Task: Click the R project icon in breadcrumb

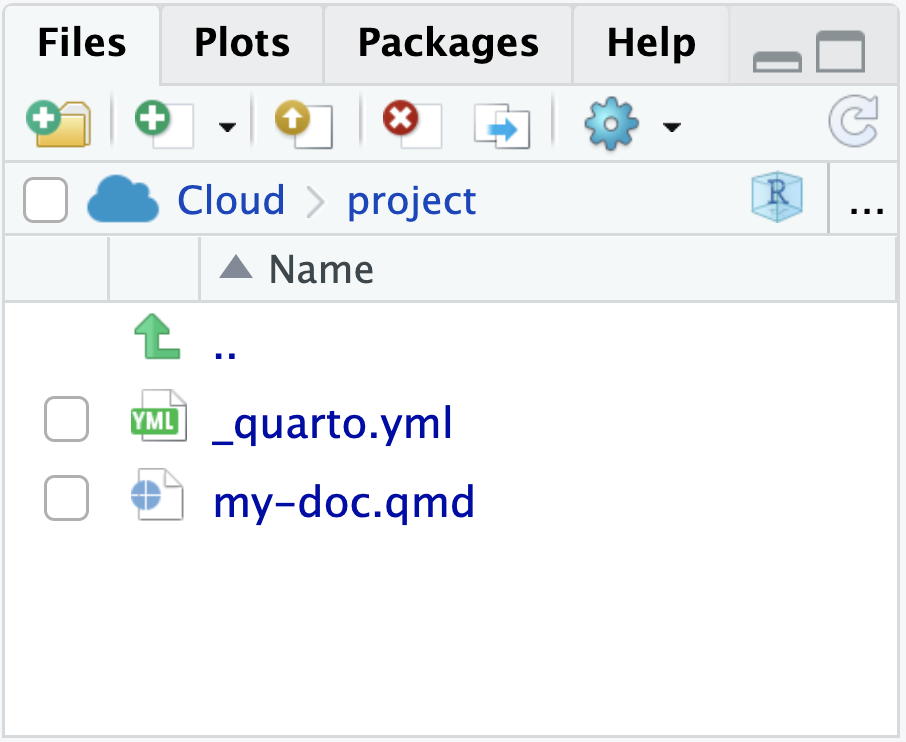Action: (x=777, y=199)
